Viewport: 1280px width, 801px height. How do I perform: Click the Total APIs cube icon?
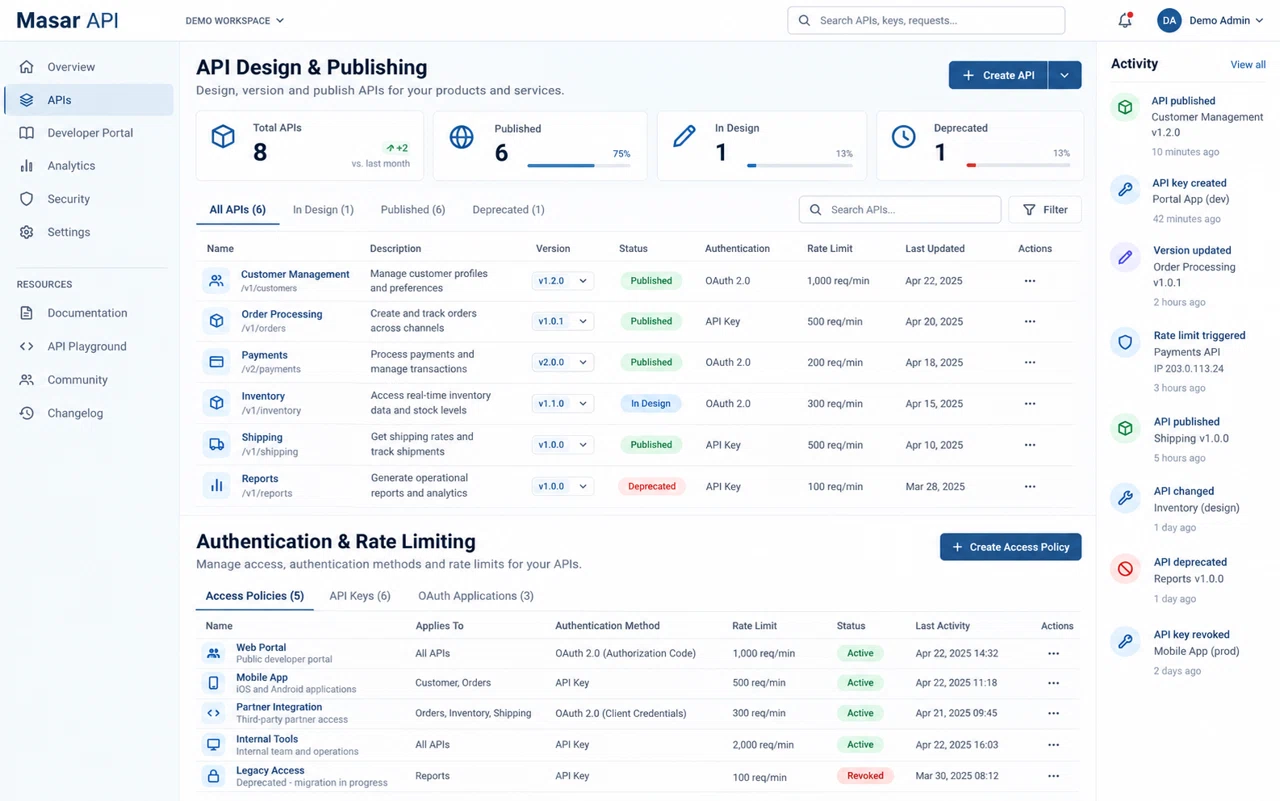click(x=223, y=137)
